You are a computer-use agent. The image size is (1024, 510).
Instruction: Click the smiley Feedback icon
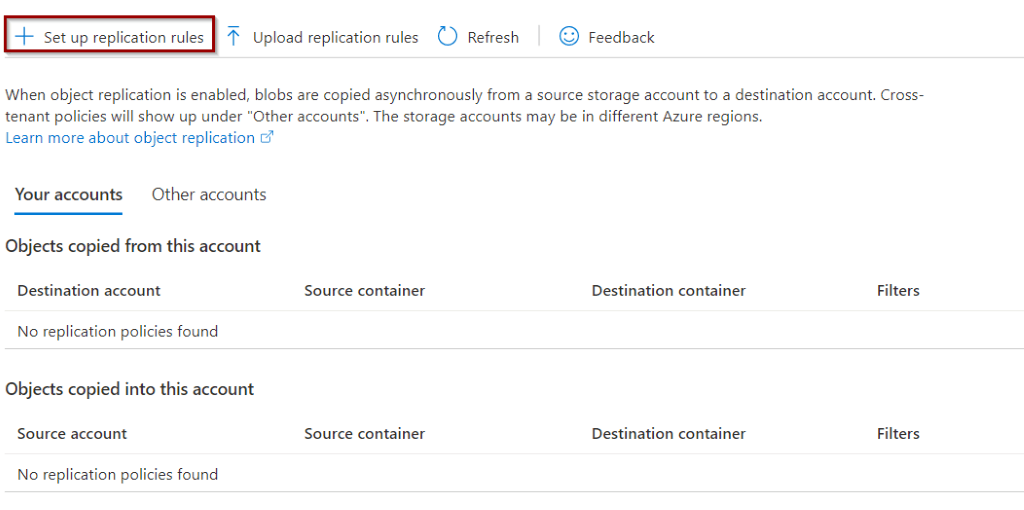pyautogui.click(x=569, y=37)
